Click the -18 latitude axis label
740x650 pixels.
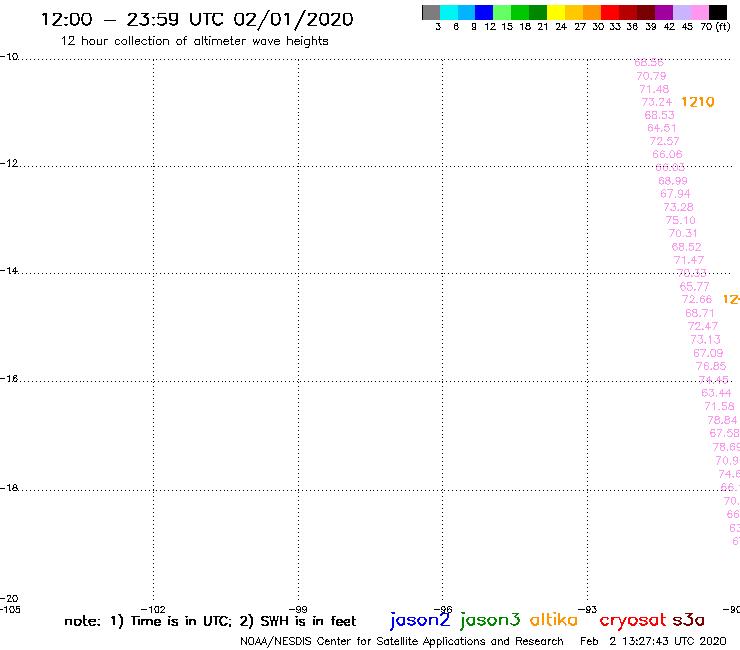9,488
